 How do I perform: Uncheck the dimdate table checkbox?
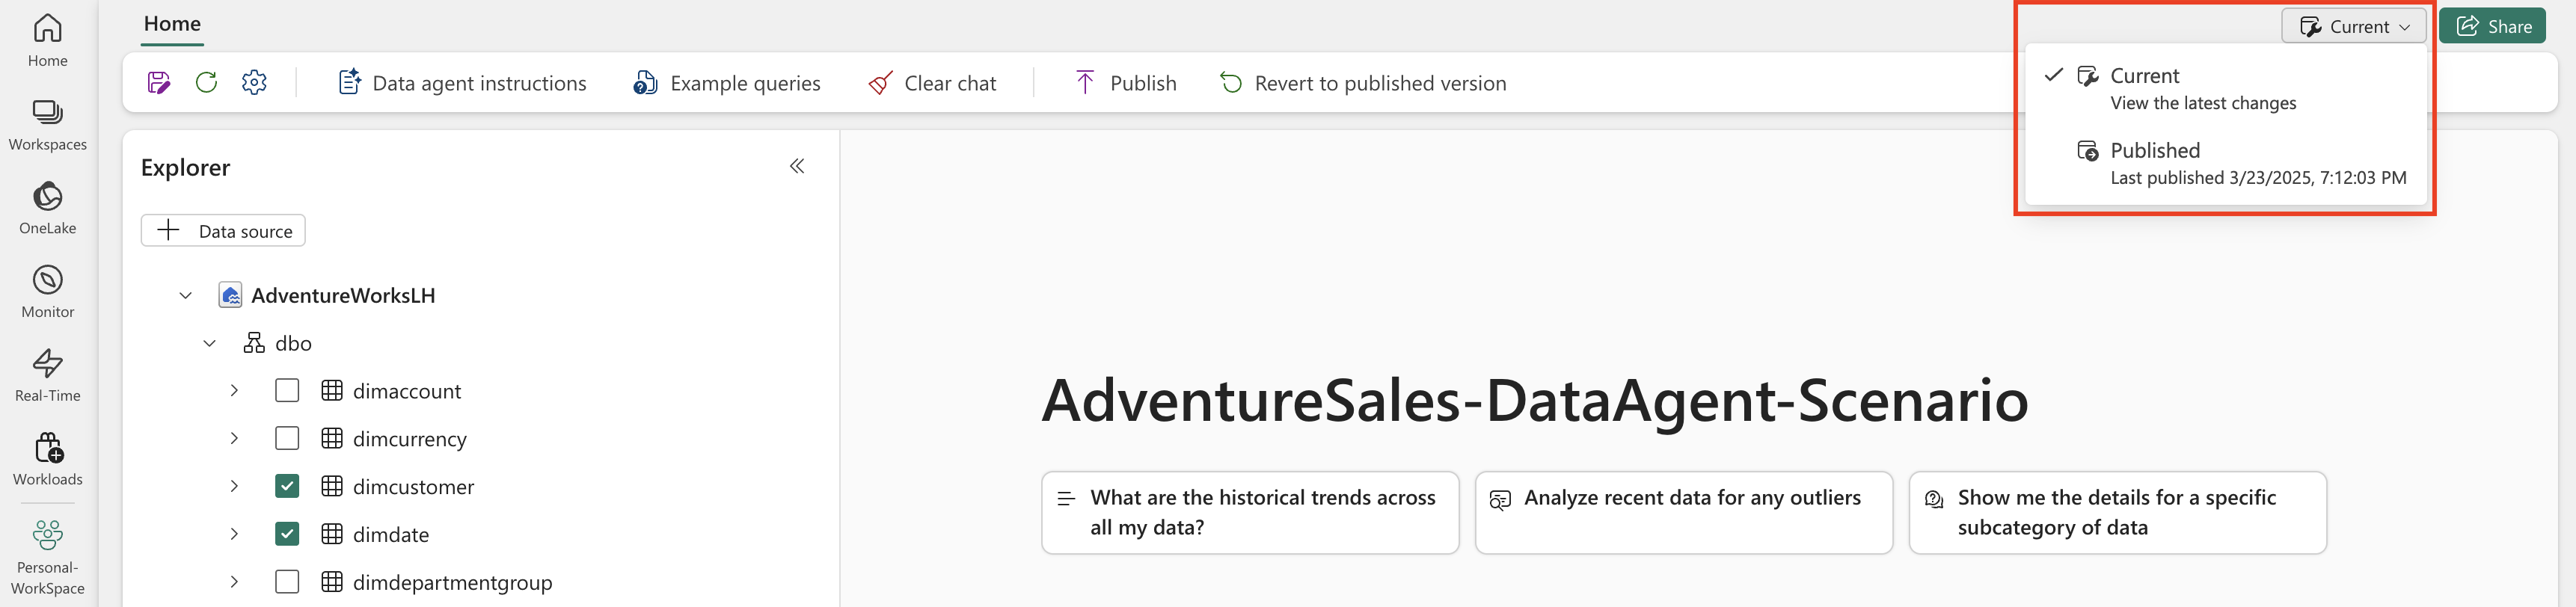coord(287,534)
